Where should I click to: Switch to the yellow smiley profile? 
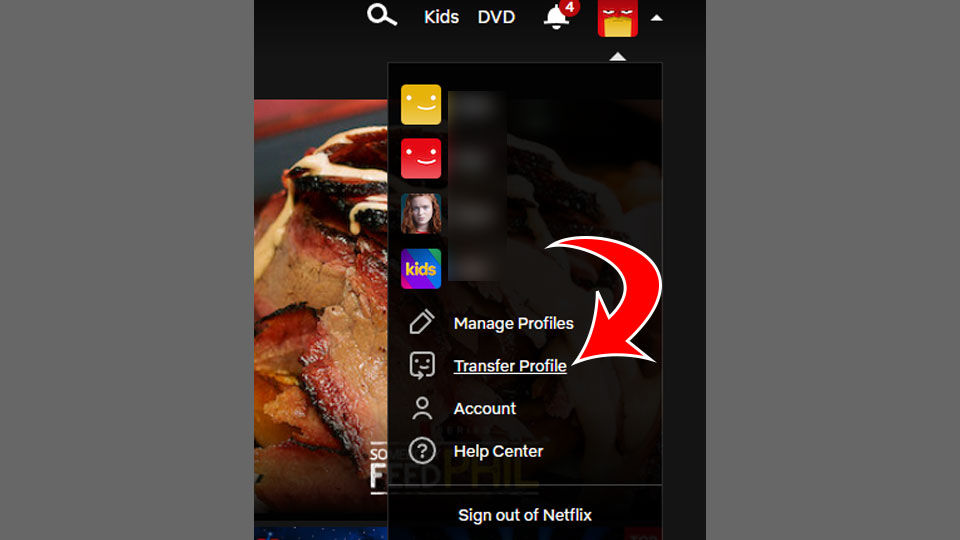pos(421,105)
